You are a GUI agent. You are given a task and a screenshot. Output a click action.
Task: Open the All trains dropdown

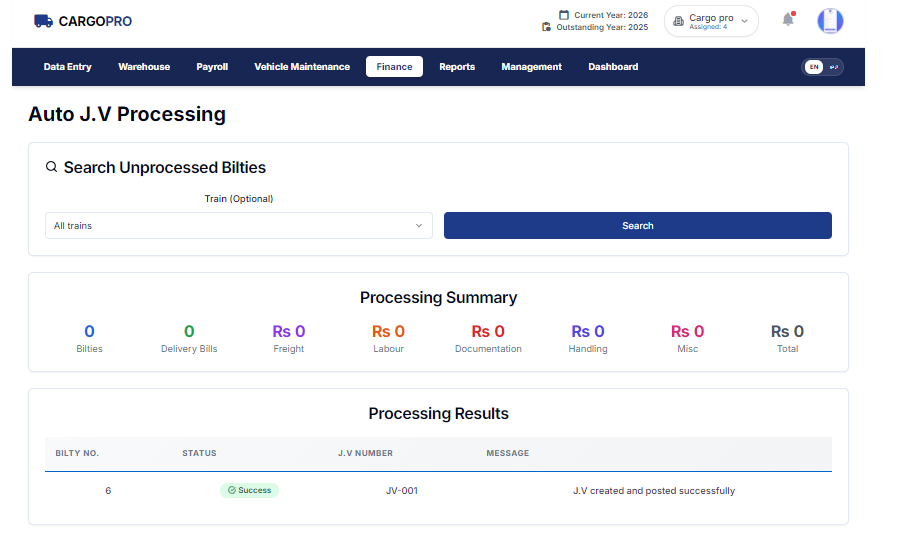tap(238, 225)
